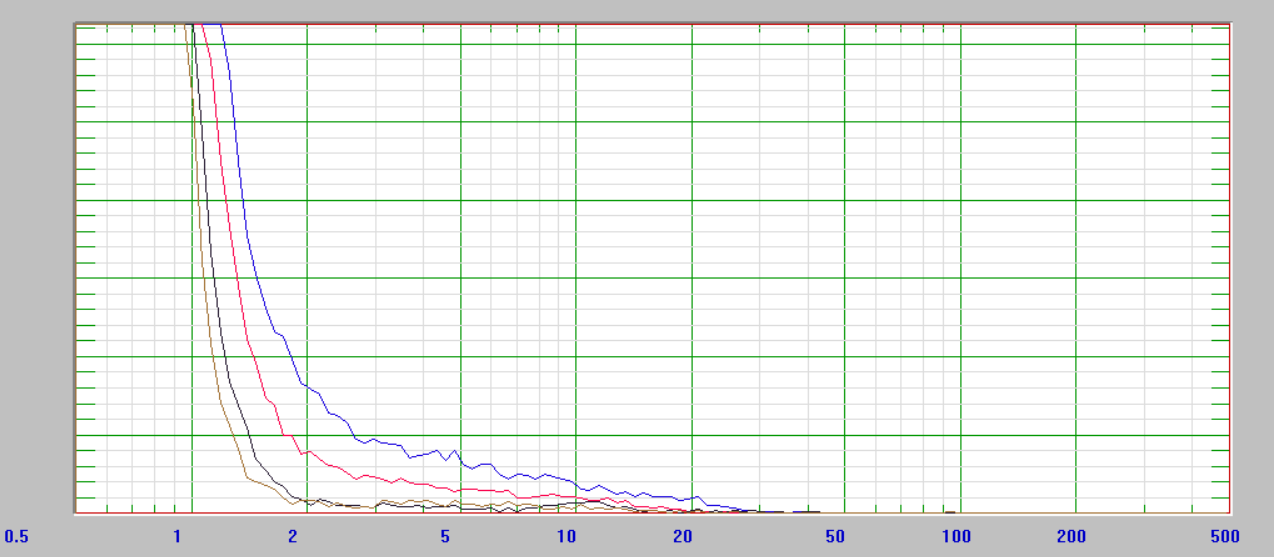The image size is (1274, 557).
Task: Select the x-axis label 2
Action: [293, 536]
